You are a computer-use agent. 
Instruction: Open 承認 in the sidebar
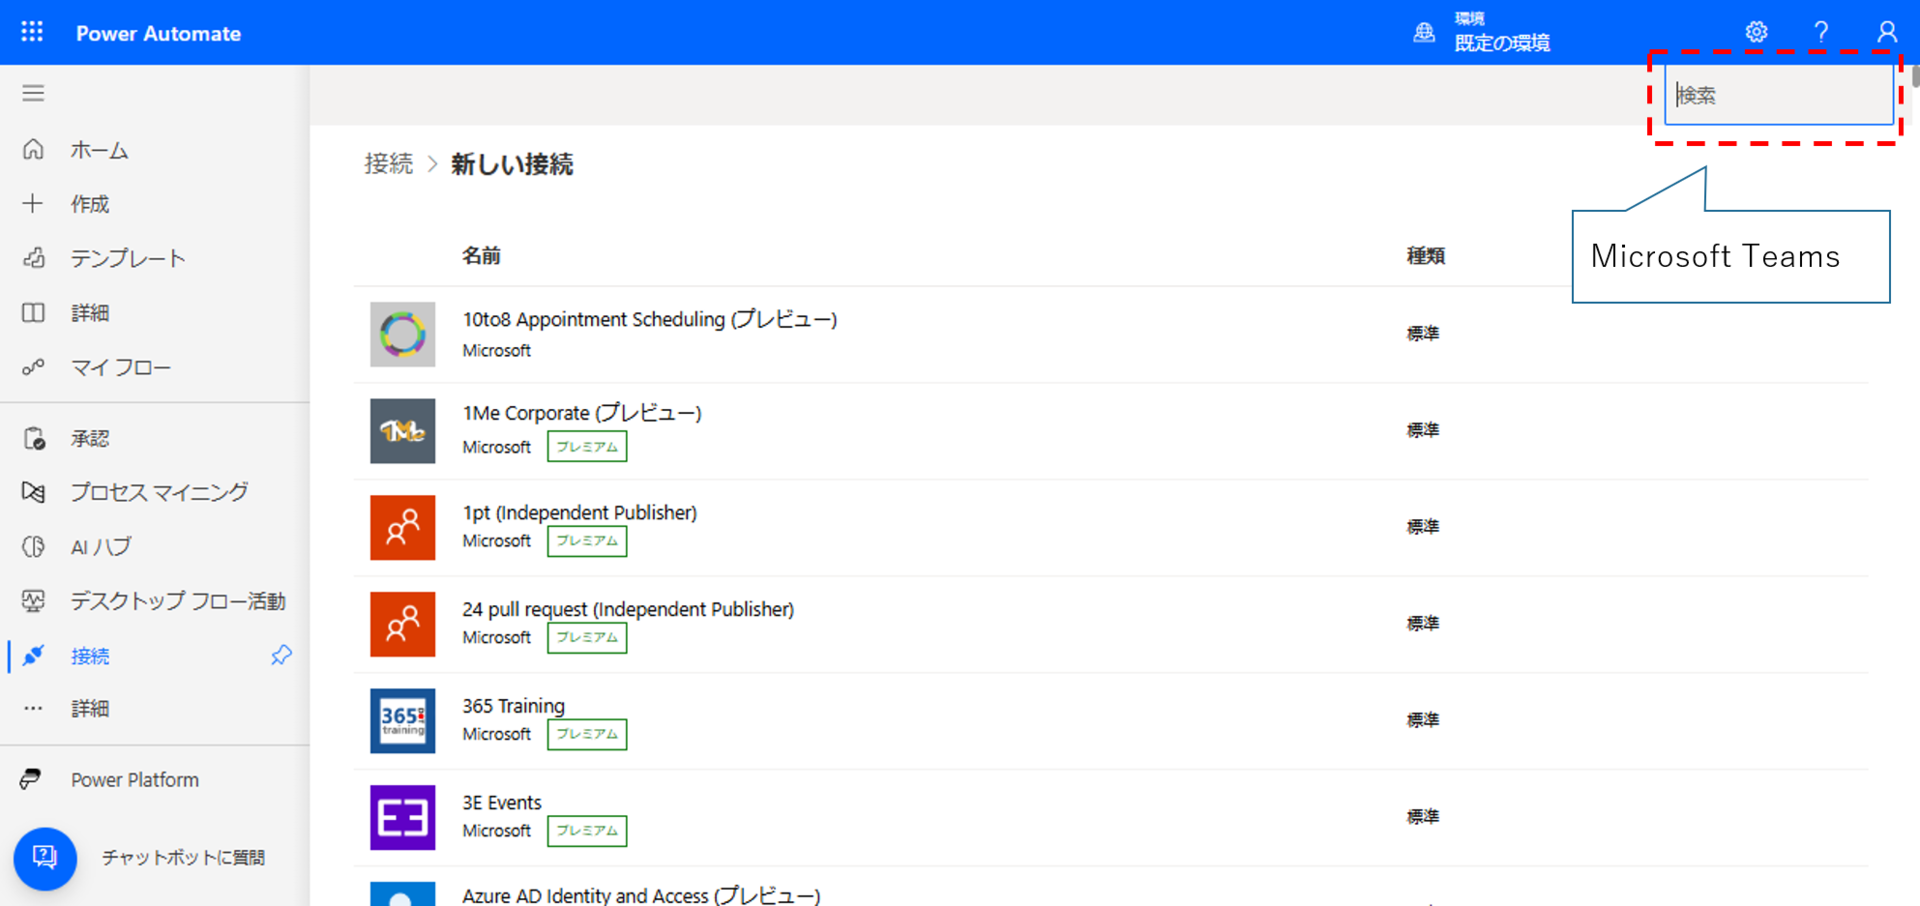[x=90, y=438]
